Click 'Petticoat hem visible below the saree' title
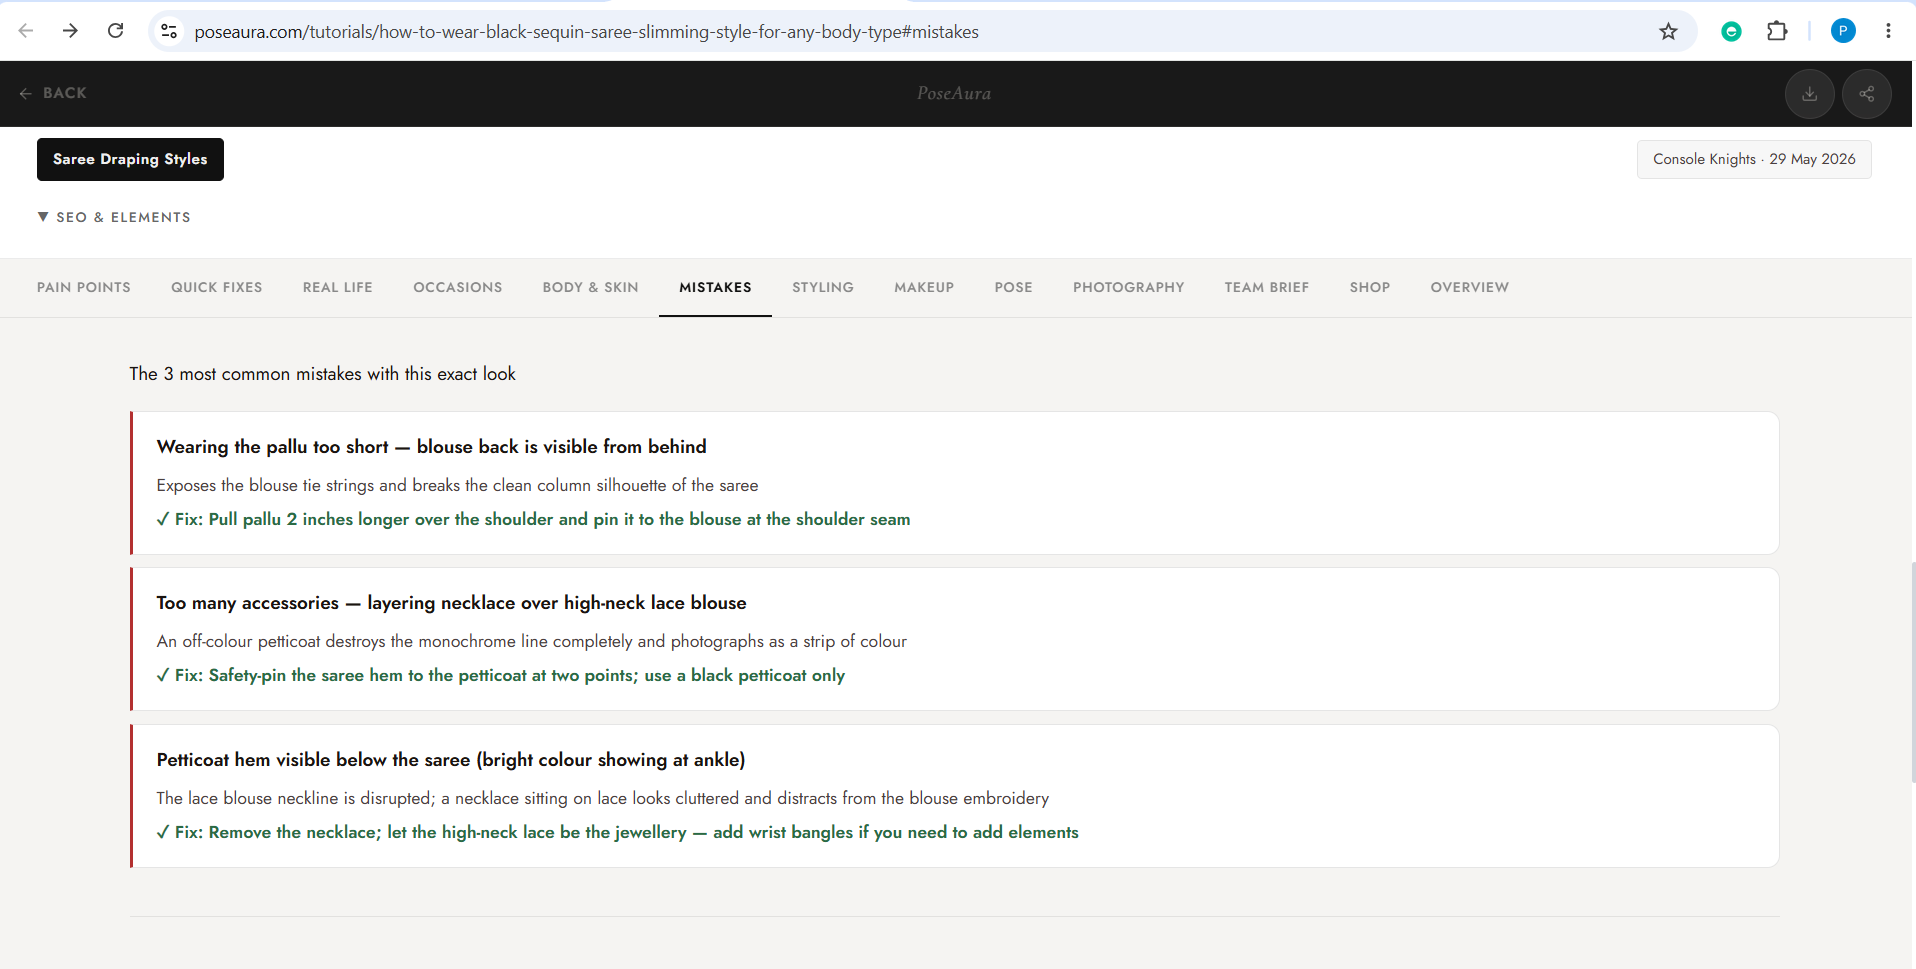This screenshot has height=969, width=1916. point(450,760)
